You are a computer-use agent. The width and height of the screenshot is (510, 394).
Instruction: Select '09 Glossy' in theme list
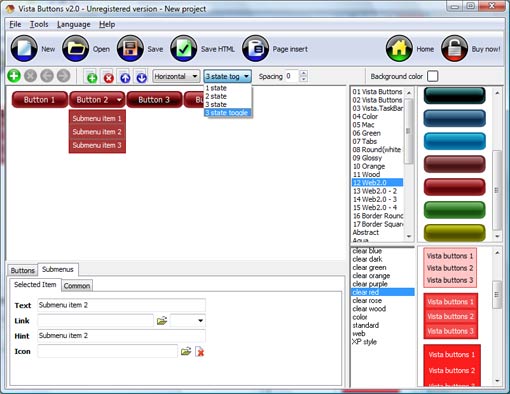[377, 158]
